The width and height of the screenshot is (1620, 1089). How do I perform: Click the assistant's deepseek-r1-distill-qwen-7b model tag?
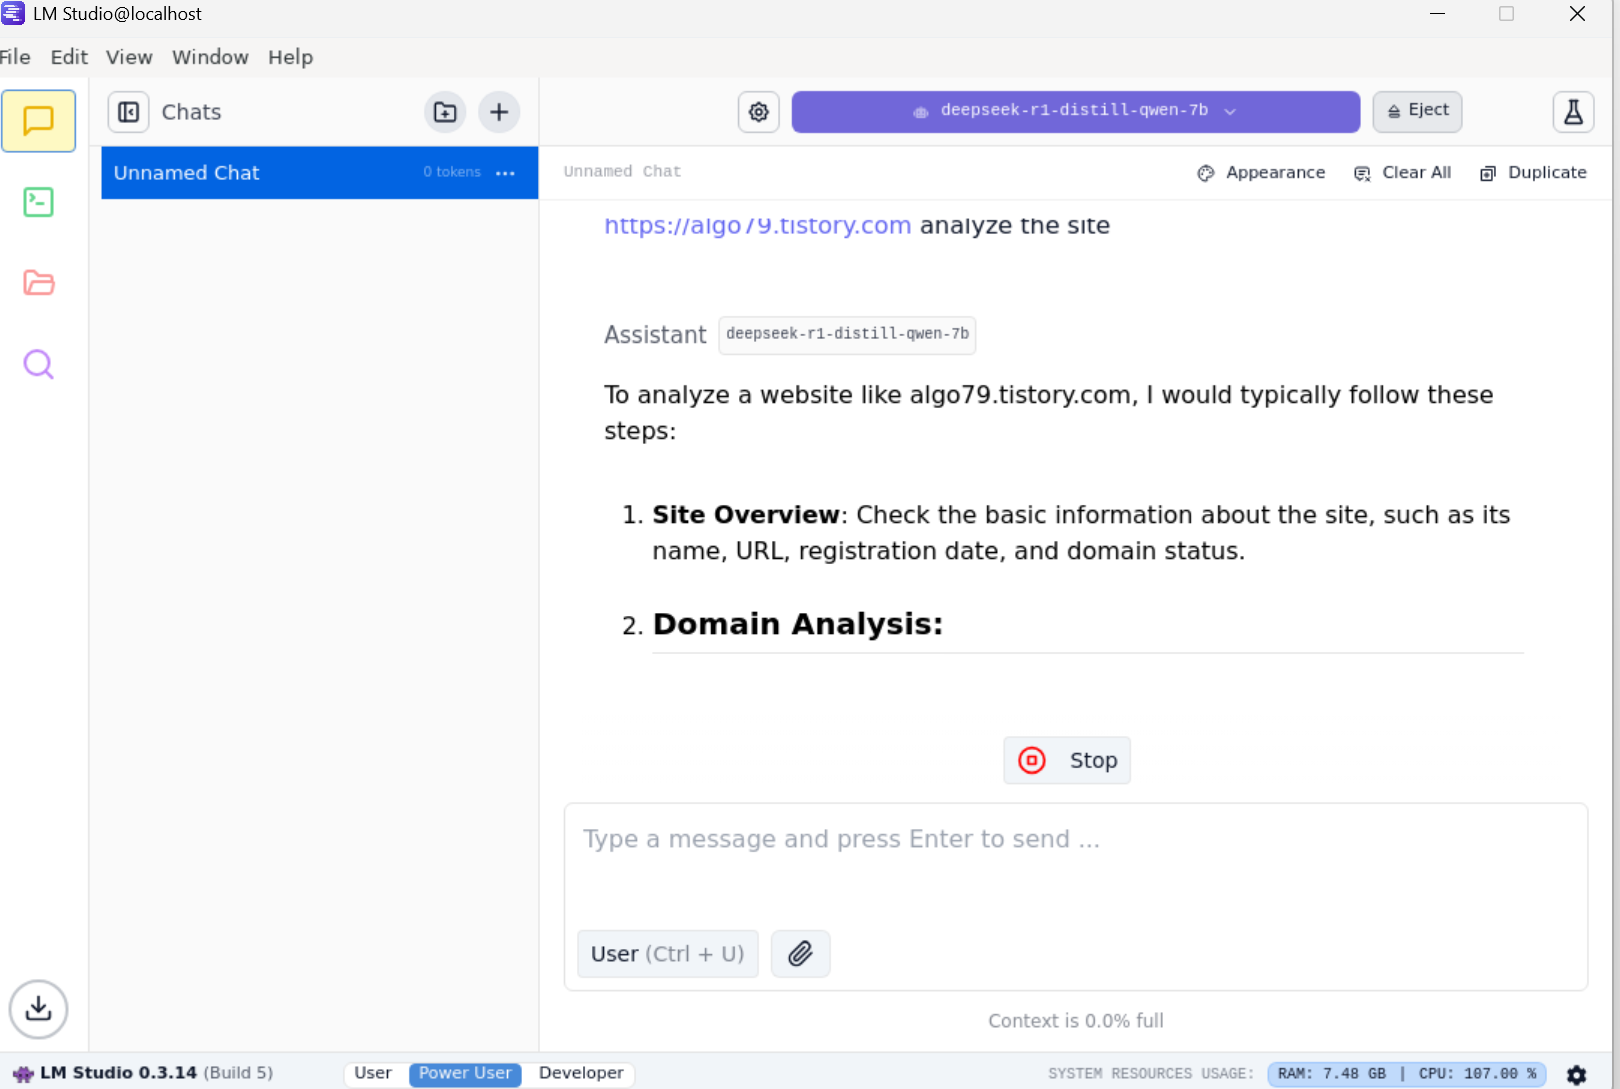847,334
